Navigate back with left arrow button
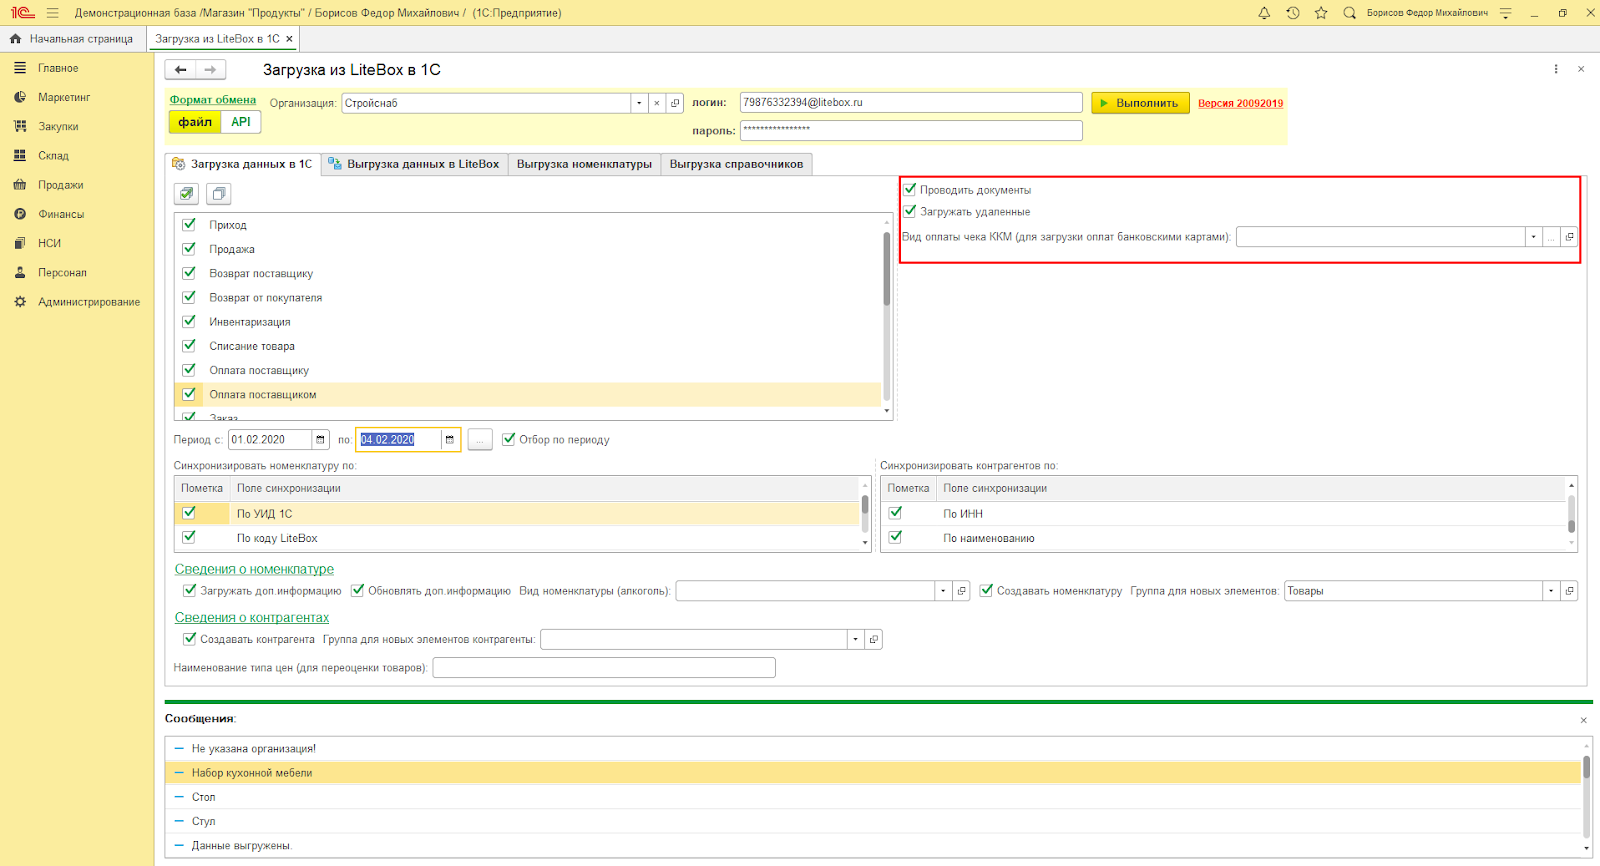The width and height of the screenshot is (1600, 866). tap(181, 70)
